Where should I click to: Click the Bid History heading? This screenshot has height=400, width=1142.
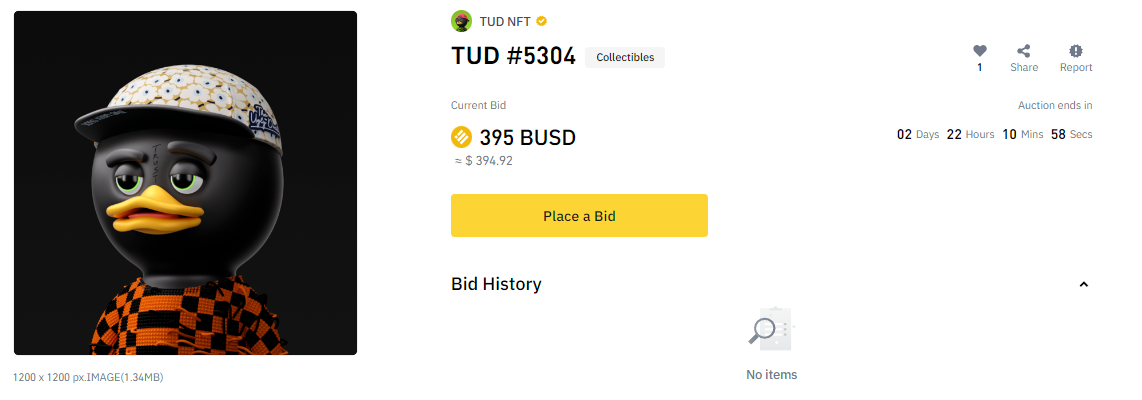tap(496, 284)
